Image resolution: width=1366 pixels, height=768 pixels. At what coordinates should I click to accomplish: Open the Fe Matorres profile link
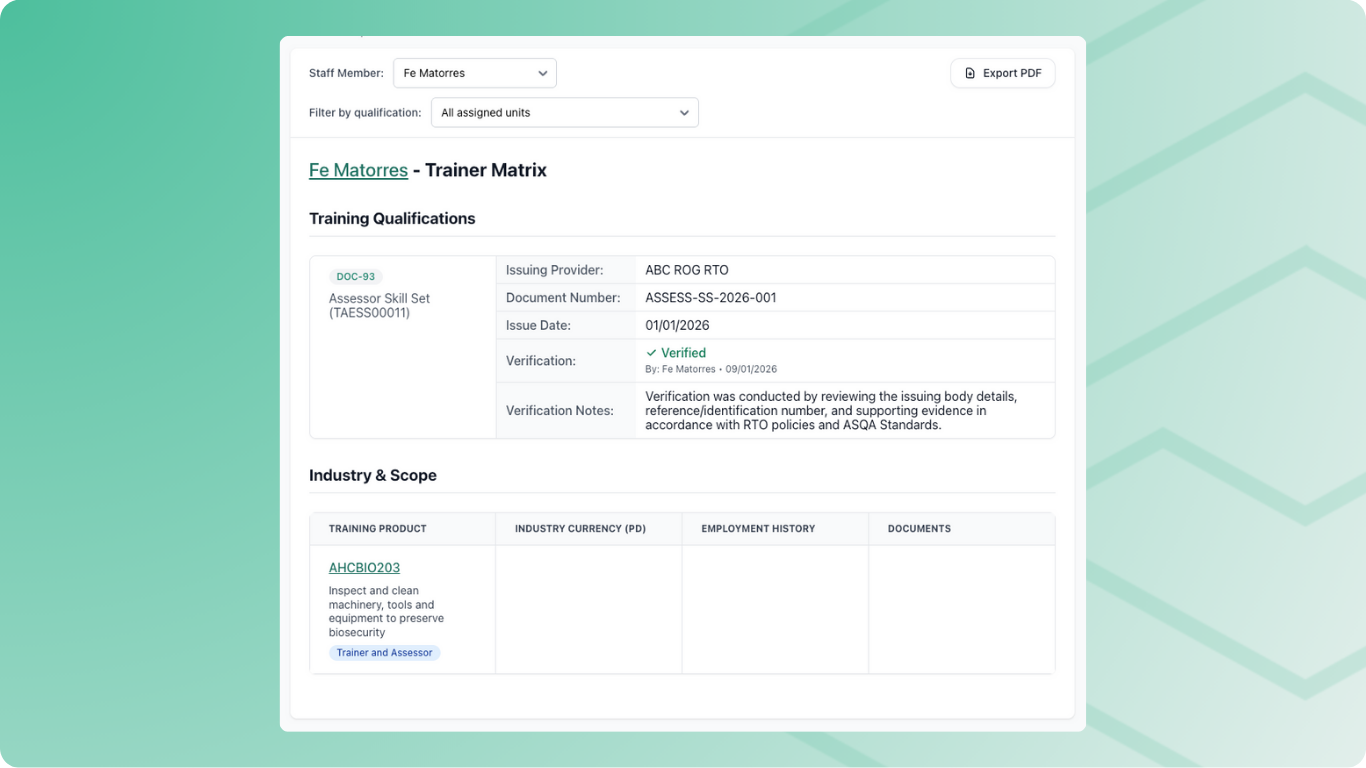click(x=358, y=169)
